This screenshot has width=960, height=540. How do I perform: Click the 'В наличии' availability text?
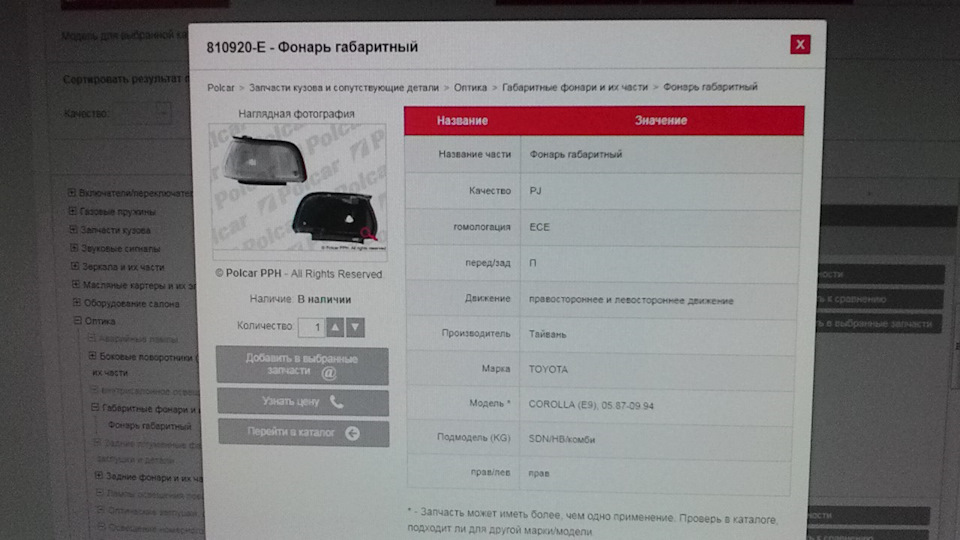[x=324, y=299]
